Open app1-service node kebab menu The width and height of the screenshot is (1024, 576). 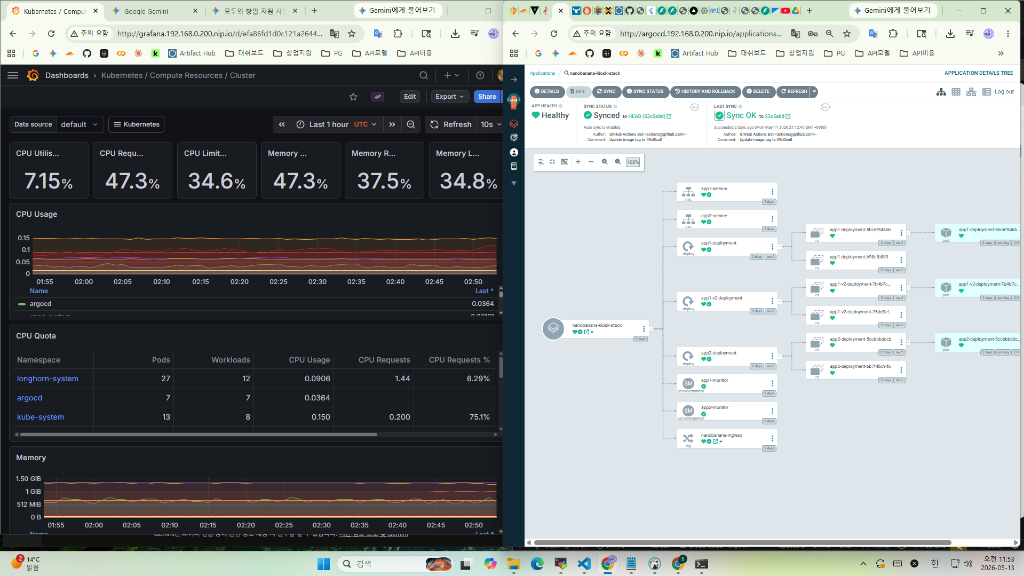[x=772, y=192]
